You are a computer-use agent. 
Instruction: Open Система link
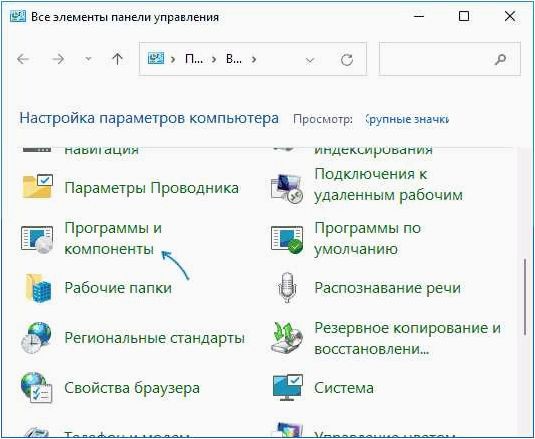coord(344,388)
